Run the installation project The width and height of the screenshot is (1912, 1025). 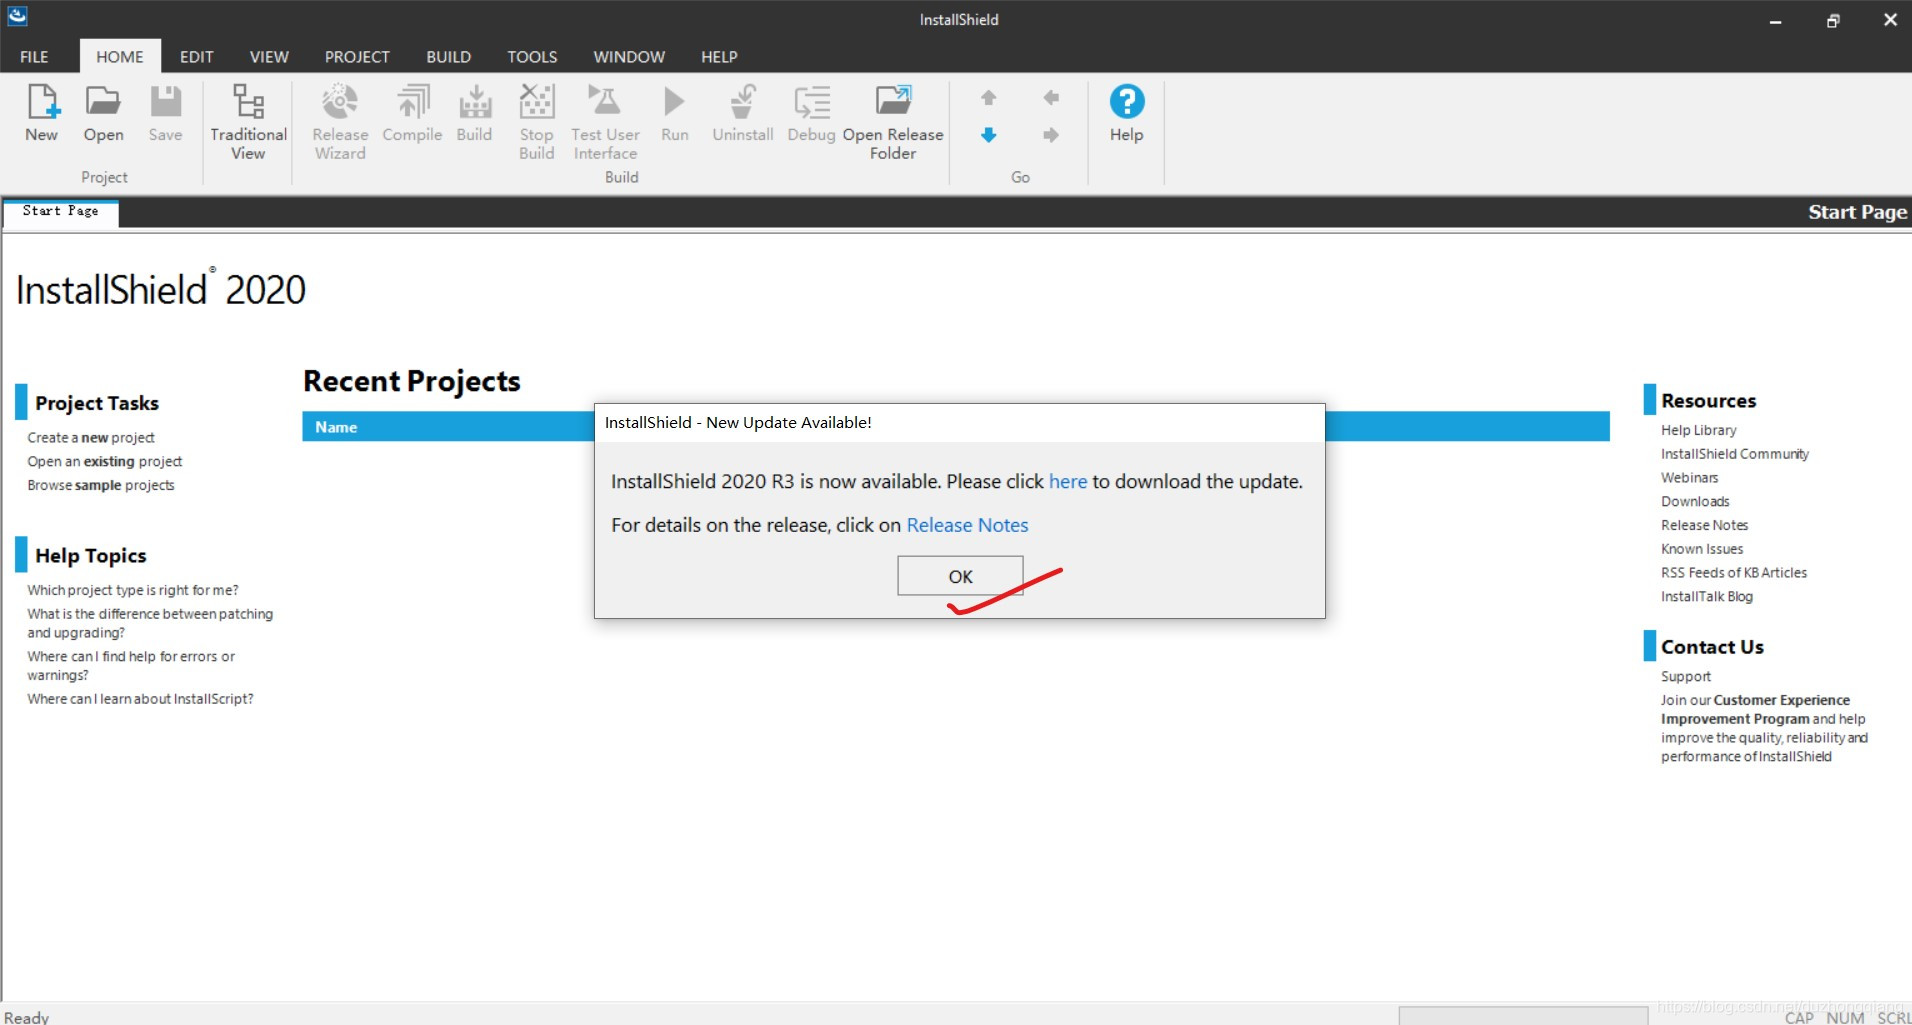674,112
